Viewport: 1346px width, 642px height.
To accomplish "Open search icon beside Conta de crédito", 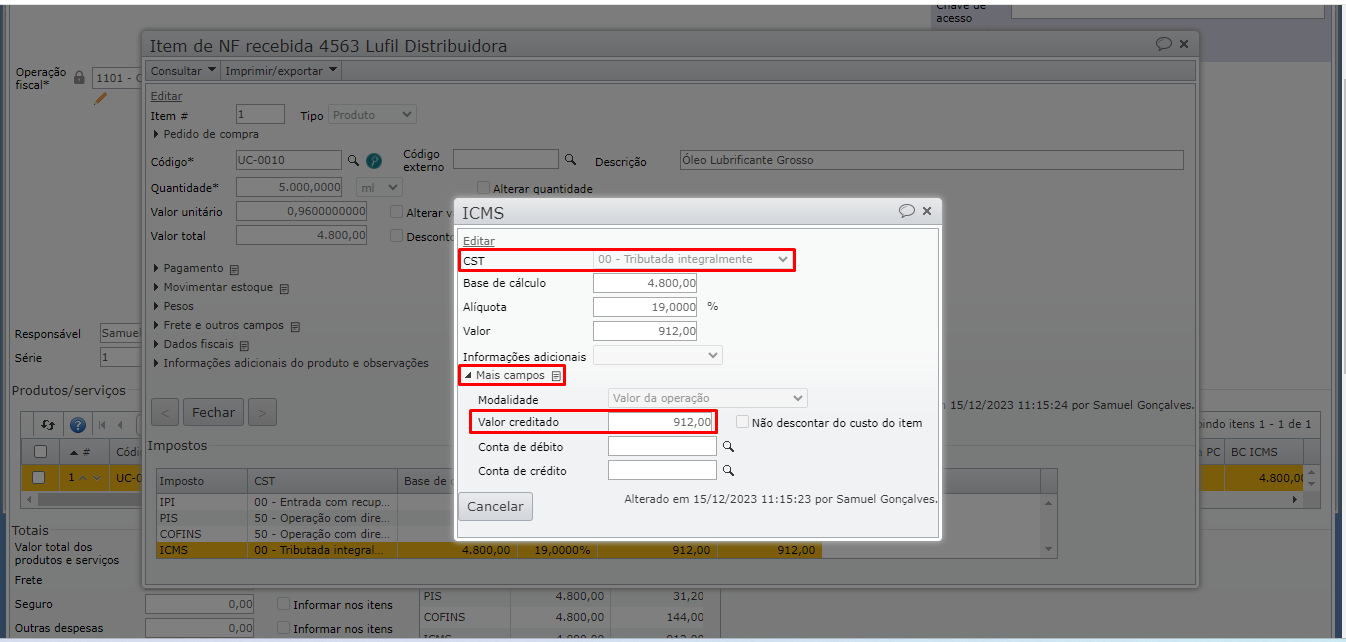I will (729, 470).
